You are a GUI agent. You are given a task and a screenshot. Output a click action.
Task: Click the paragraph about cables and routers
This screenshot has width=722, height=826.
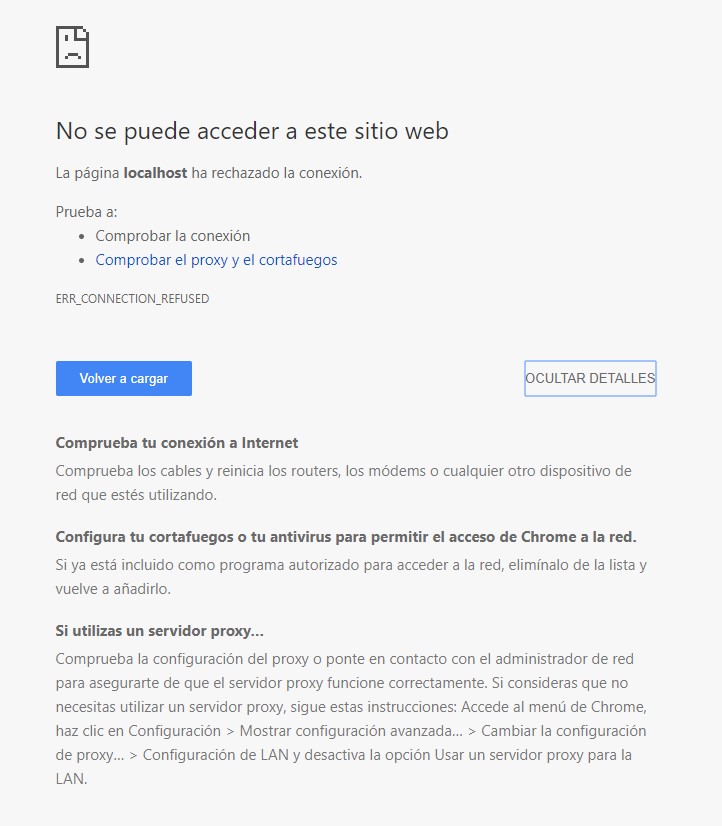coord(343,483)
